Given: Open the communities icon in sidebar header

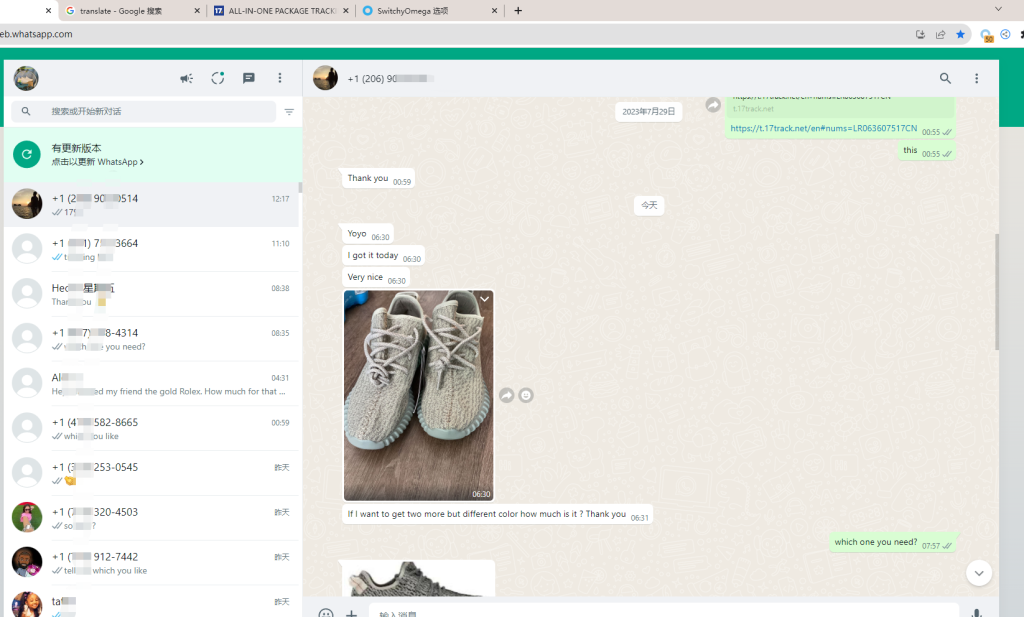Looking at the screenshot, I should pos(186,78).
